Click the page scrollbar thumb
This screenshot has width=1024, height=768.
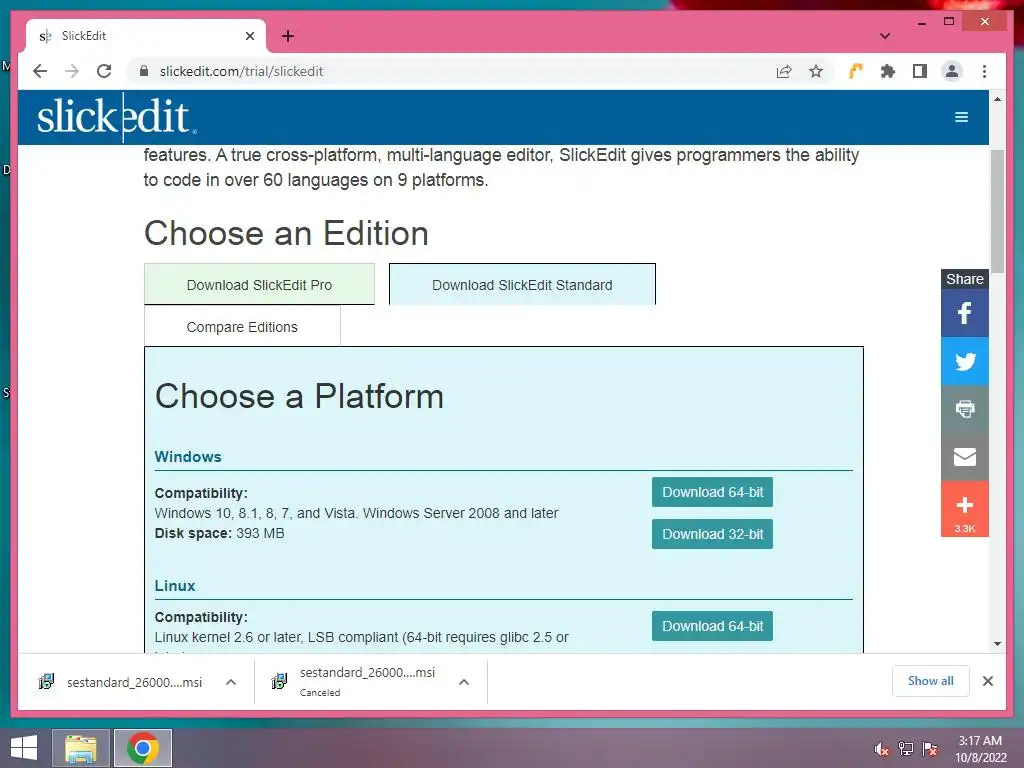(x=997, y=210)
